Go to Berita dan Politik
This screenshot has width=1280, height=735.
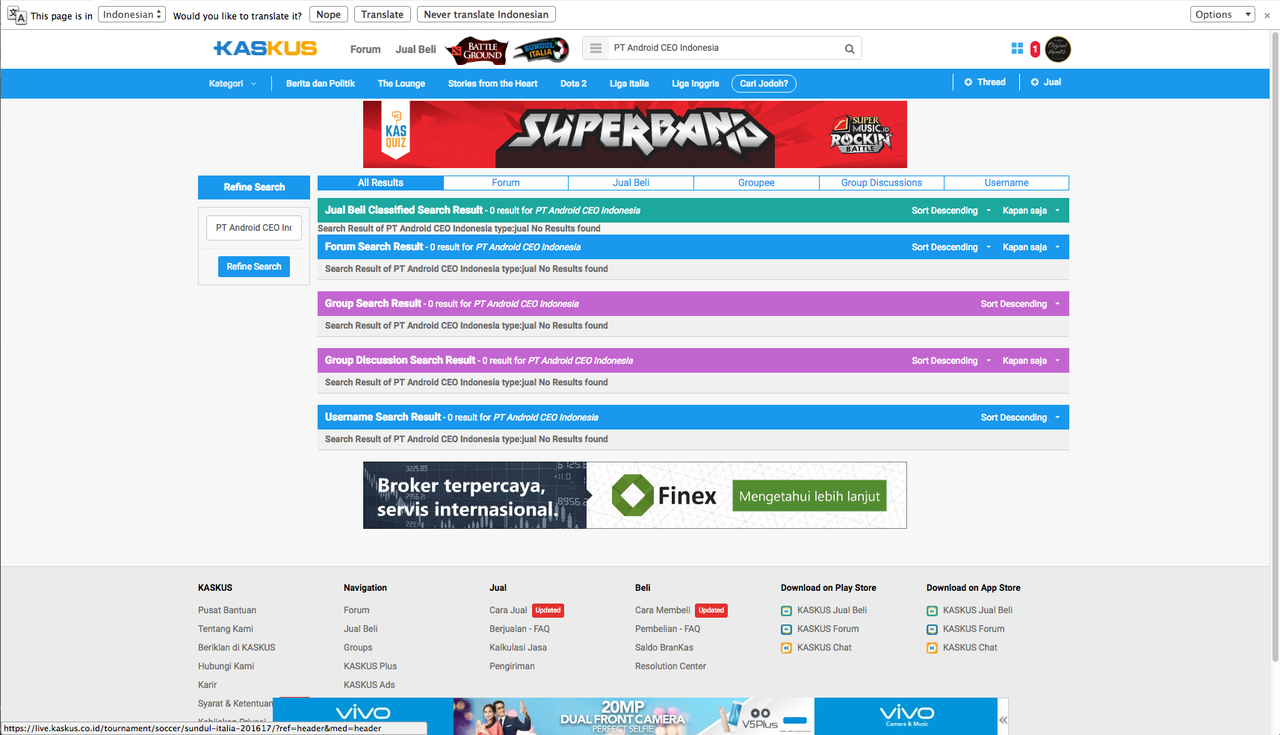tap(320, 84)
